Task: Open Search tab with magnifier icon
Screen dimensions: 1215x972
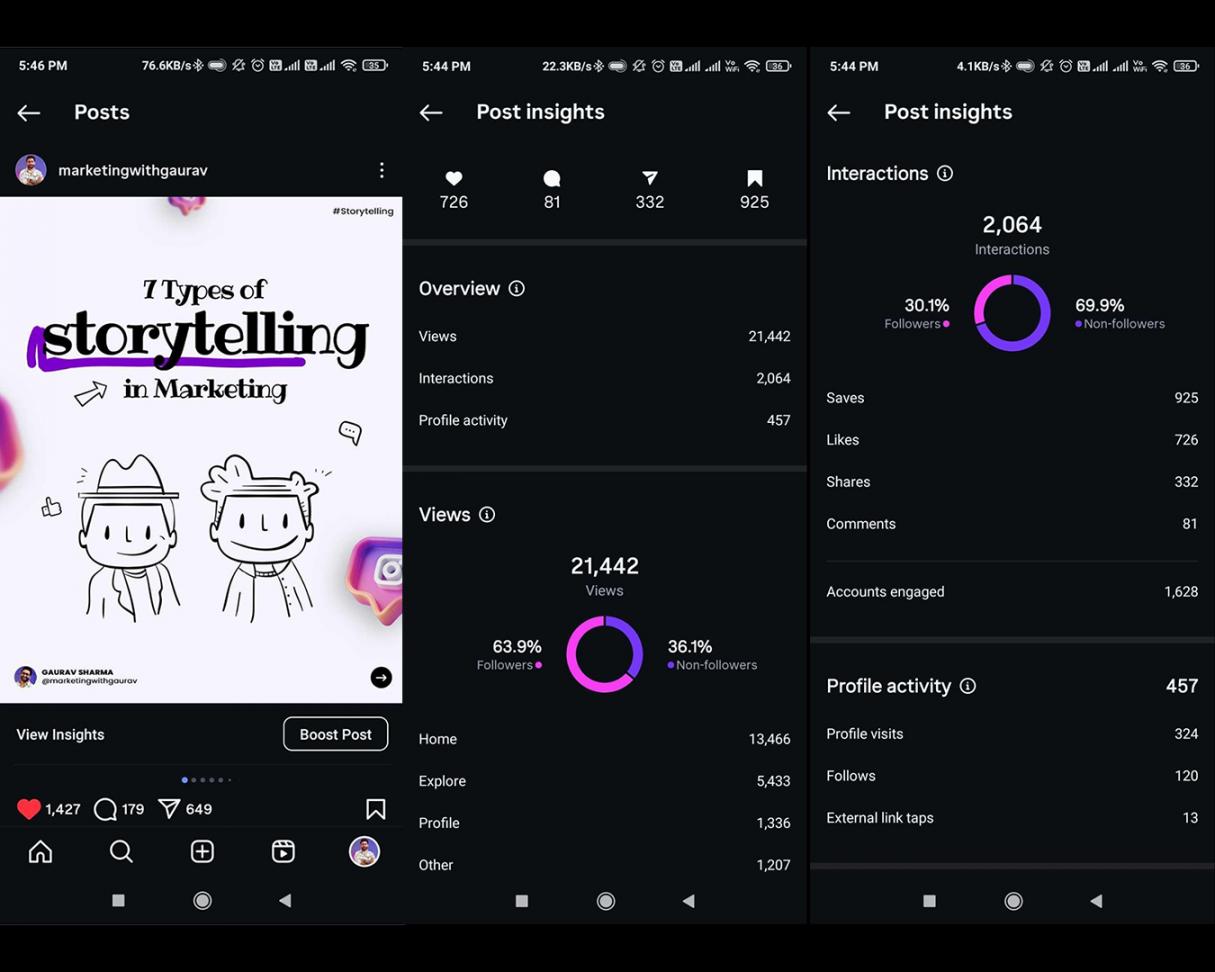Action: [x=121, y=851]
